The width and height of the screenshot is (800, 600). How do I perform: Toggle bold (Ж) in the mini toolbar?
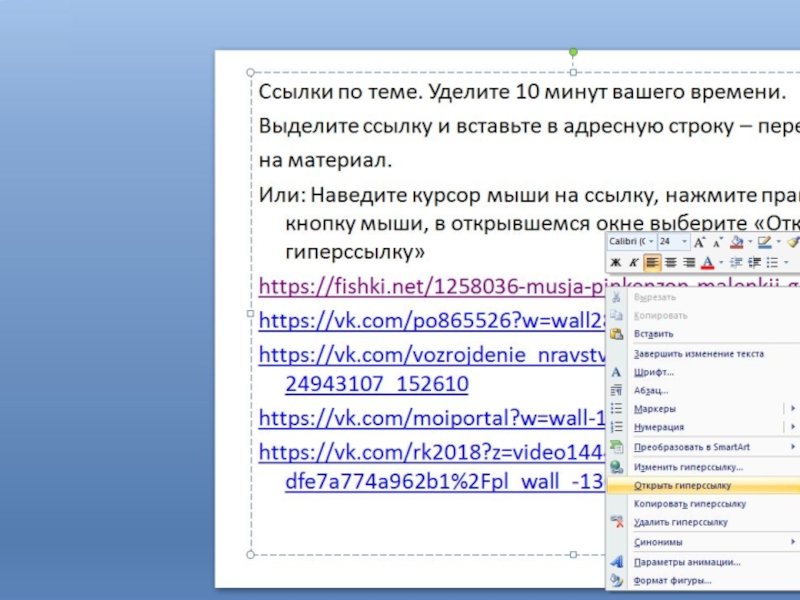click(x=615, y=262)
